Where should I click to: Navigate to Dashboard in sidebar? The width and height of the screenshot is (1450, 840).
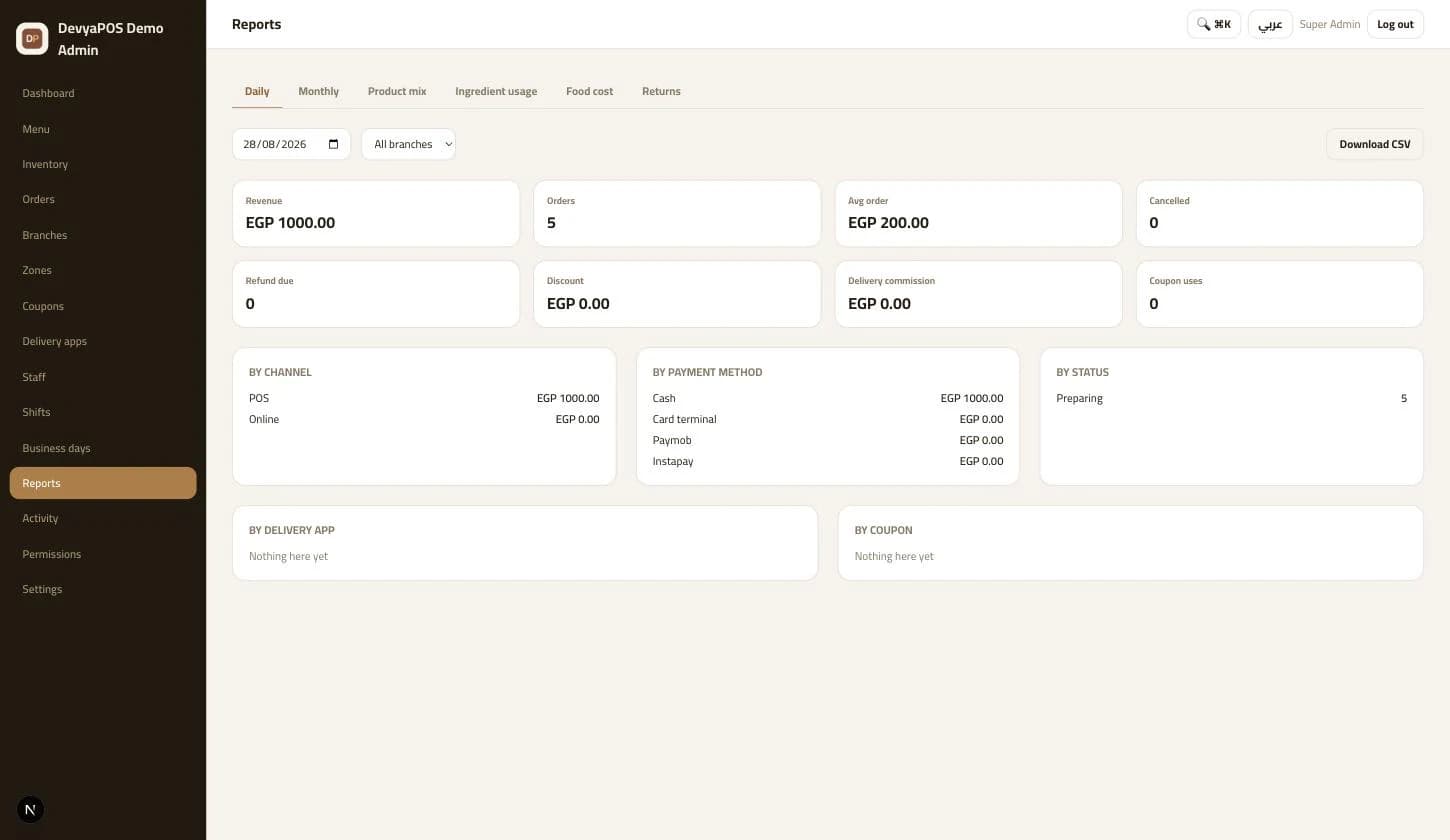pos(103,93)
